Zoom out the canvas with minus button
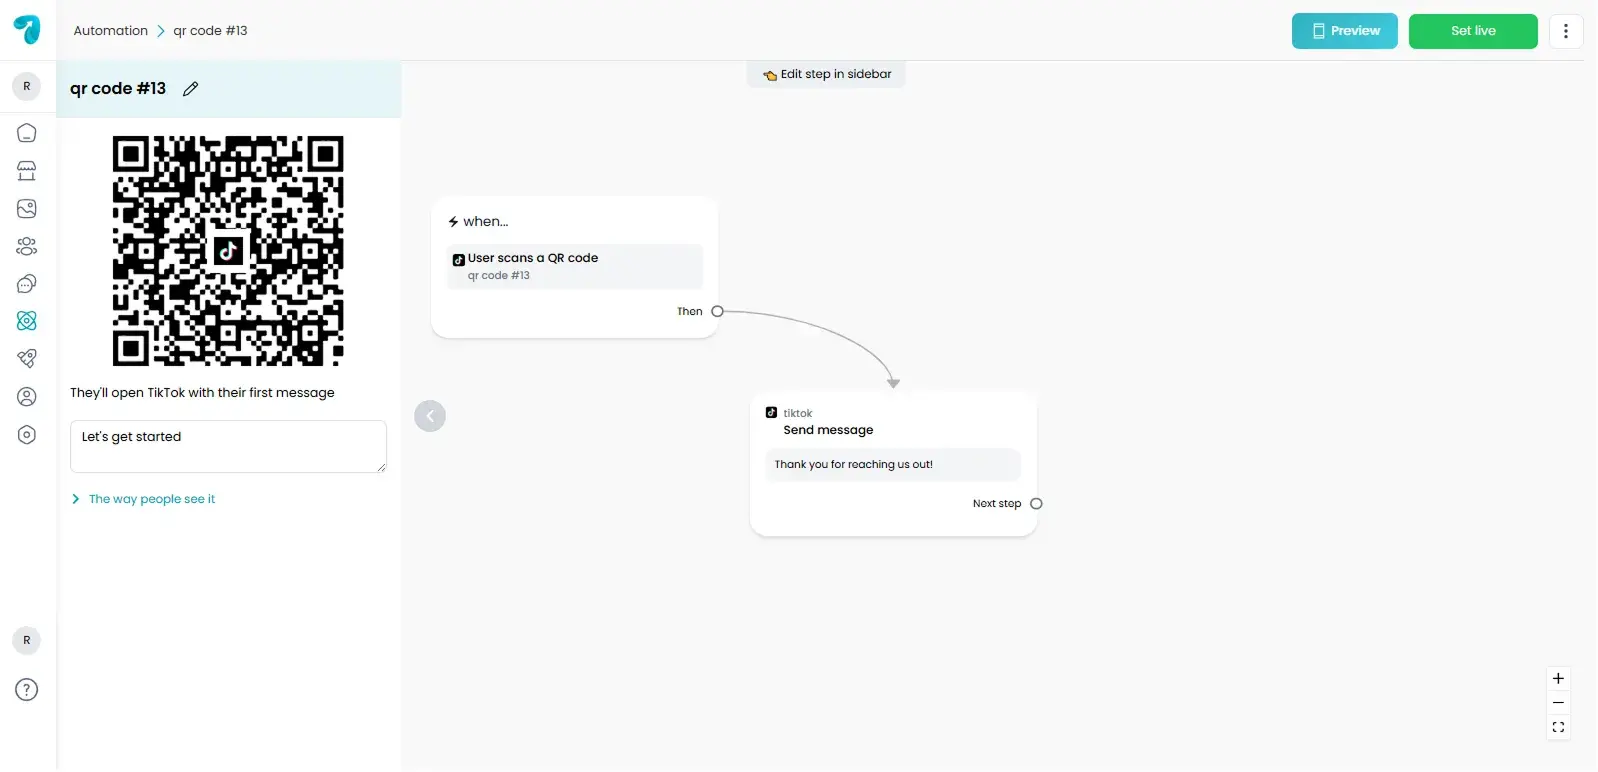1598x772 pixels. click(1558, 703)
